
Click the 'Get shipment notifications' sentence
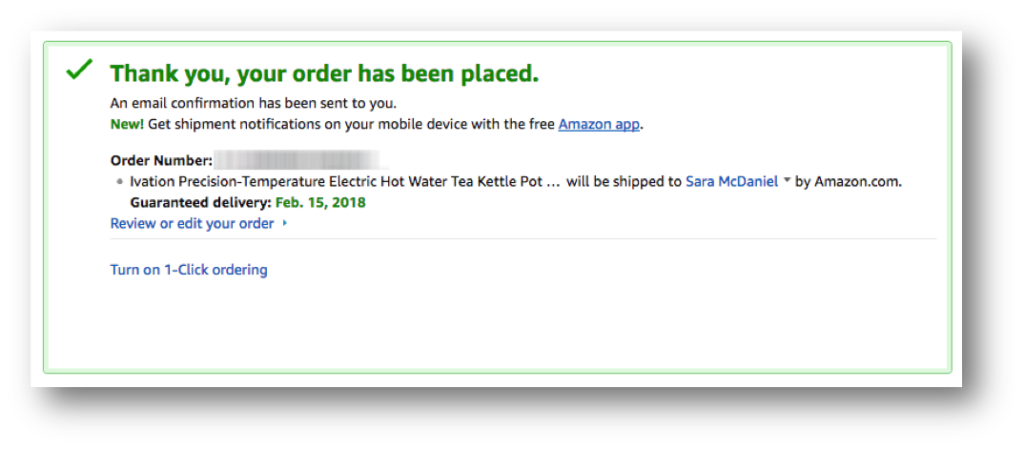click(394, 124)
